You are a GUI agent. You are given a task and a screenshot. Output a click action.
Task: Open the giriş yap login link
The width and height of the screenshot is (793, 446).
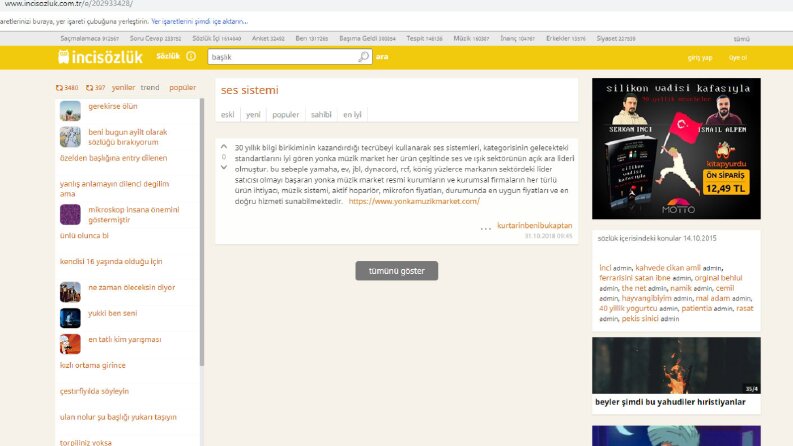coord(700,58)
